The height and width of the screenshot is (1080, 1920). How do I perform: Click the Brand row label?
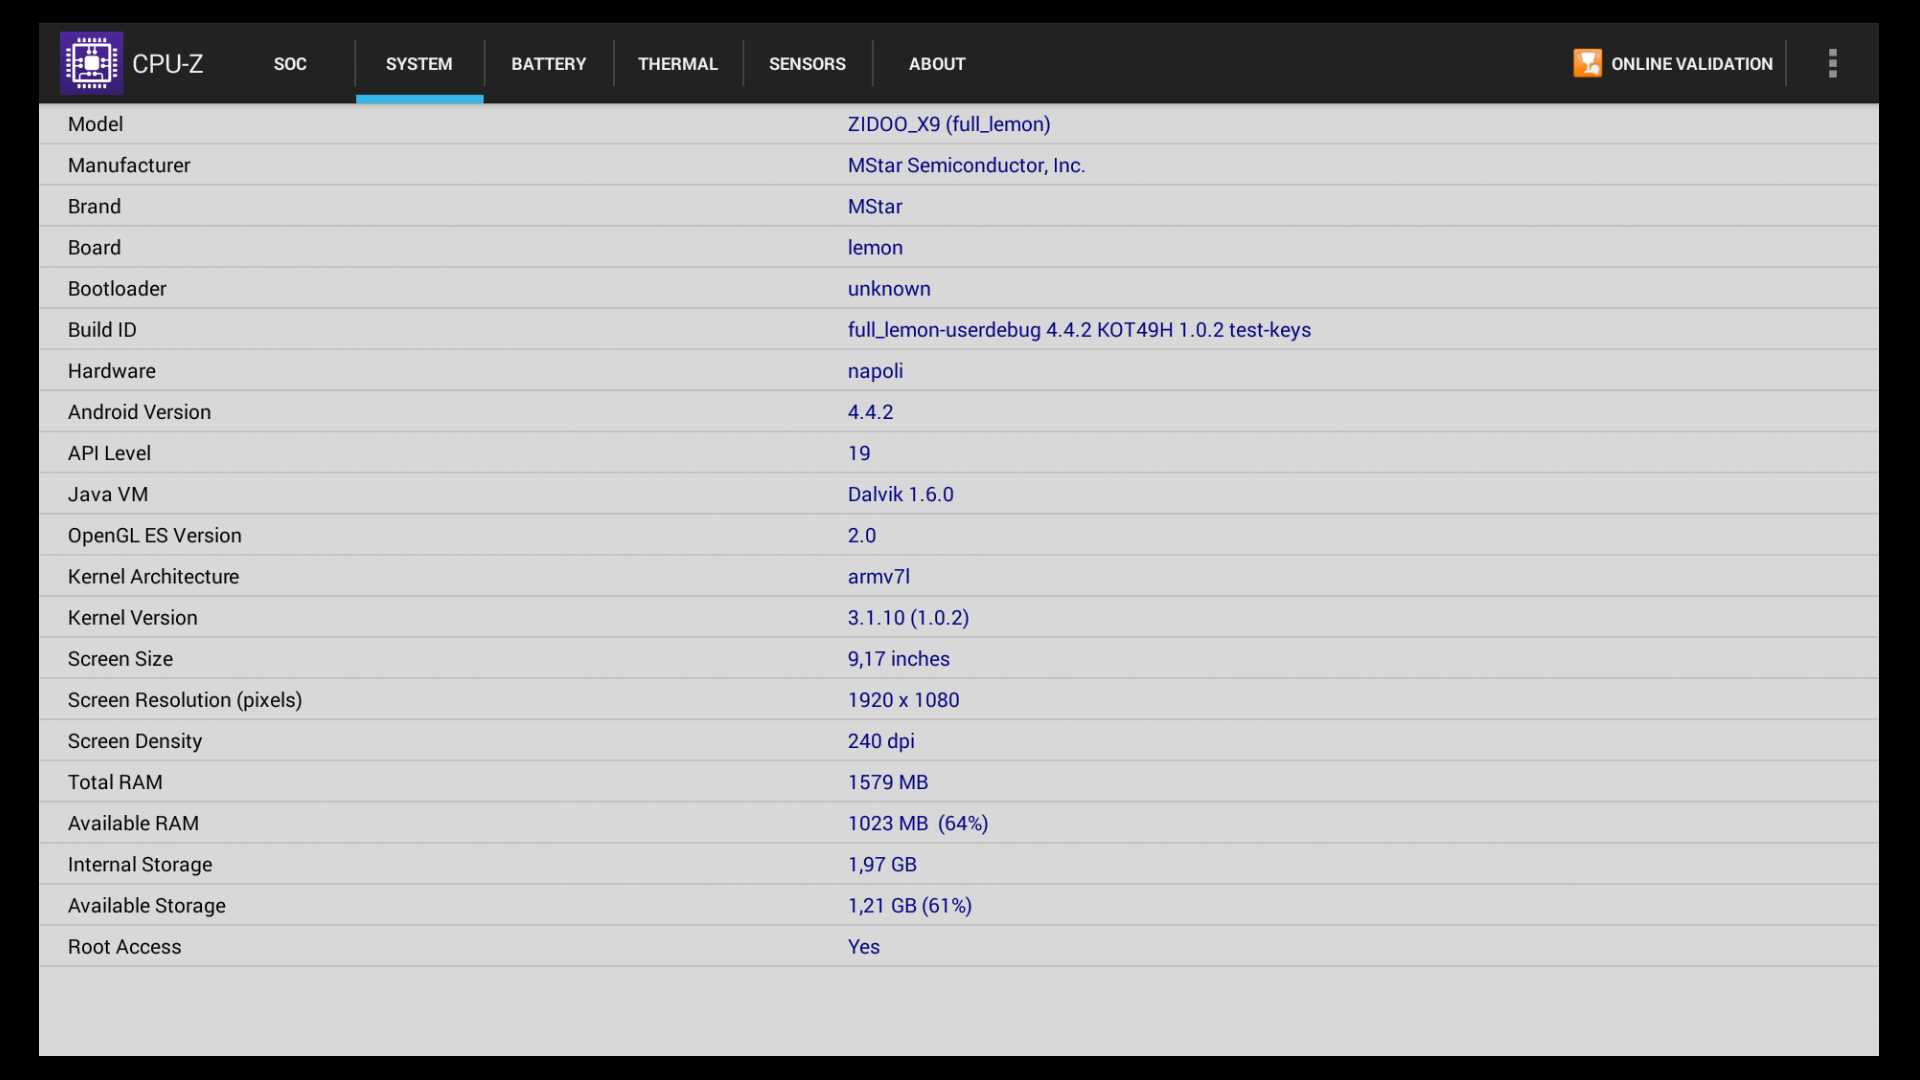coord(95,206)
